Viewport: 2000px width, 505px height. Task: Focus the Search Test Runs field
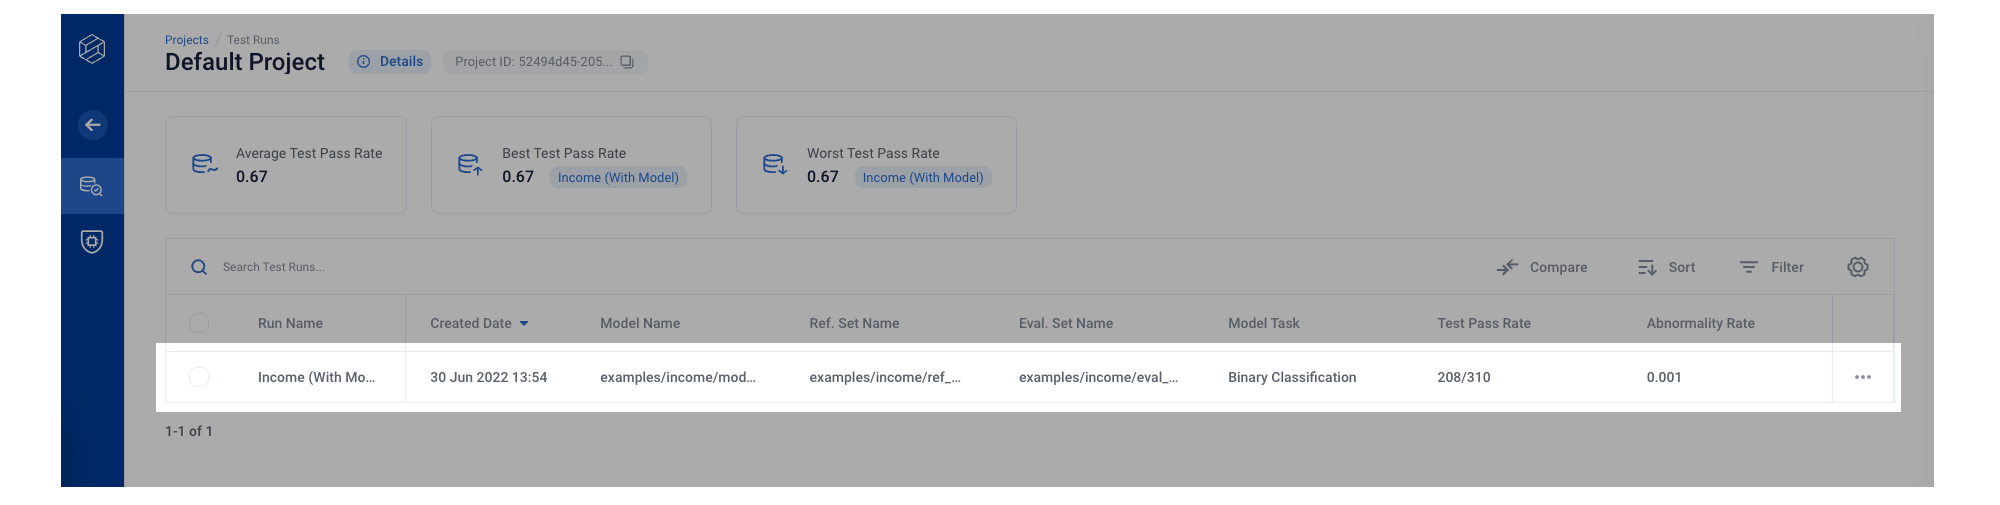point(700,267)
